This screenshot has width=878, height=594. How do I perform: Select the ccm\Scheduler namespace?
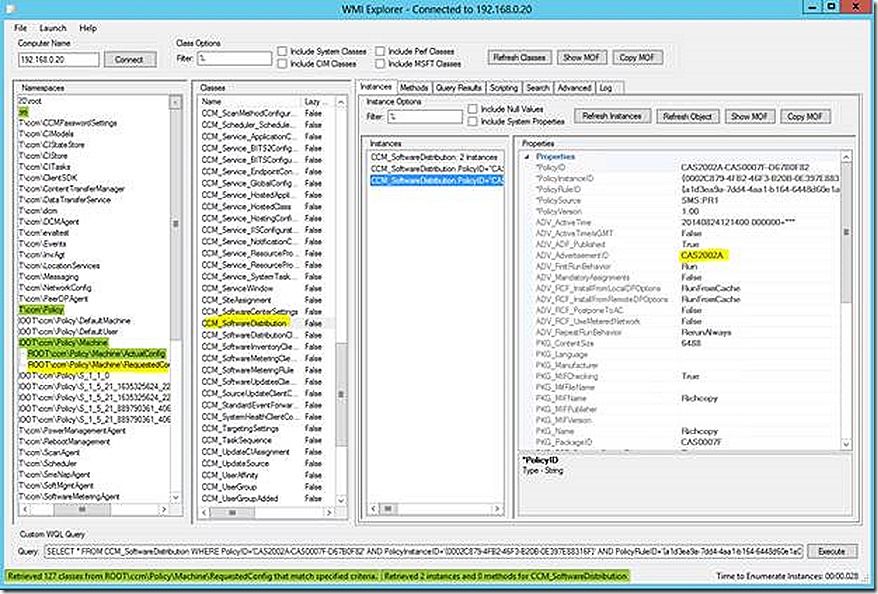click(48, 464)
